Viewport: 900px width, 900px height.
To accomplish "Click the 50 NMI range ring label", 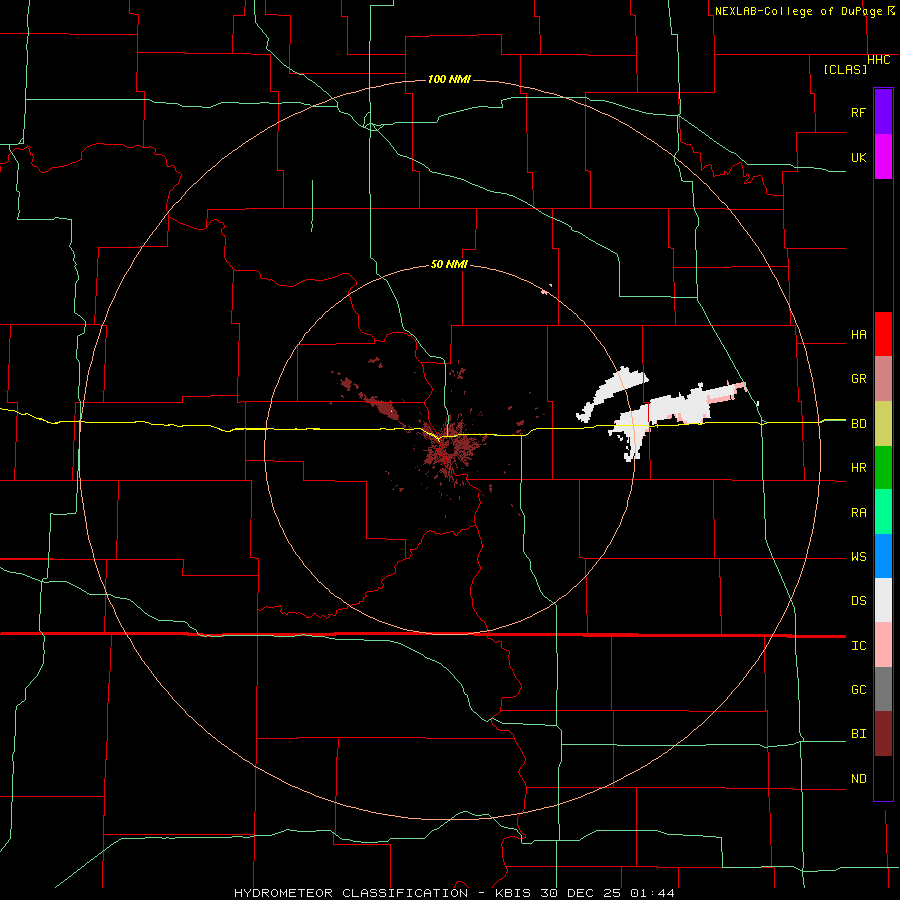I will [449, 264].
